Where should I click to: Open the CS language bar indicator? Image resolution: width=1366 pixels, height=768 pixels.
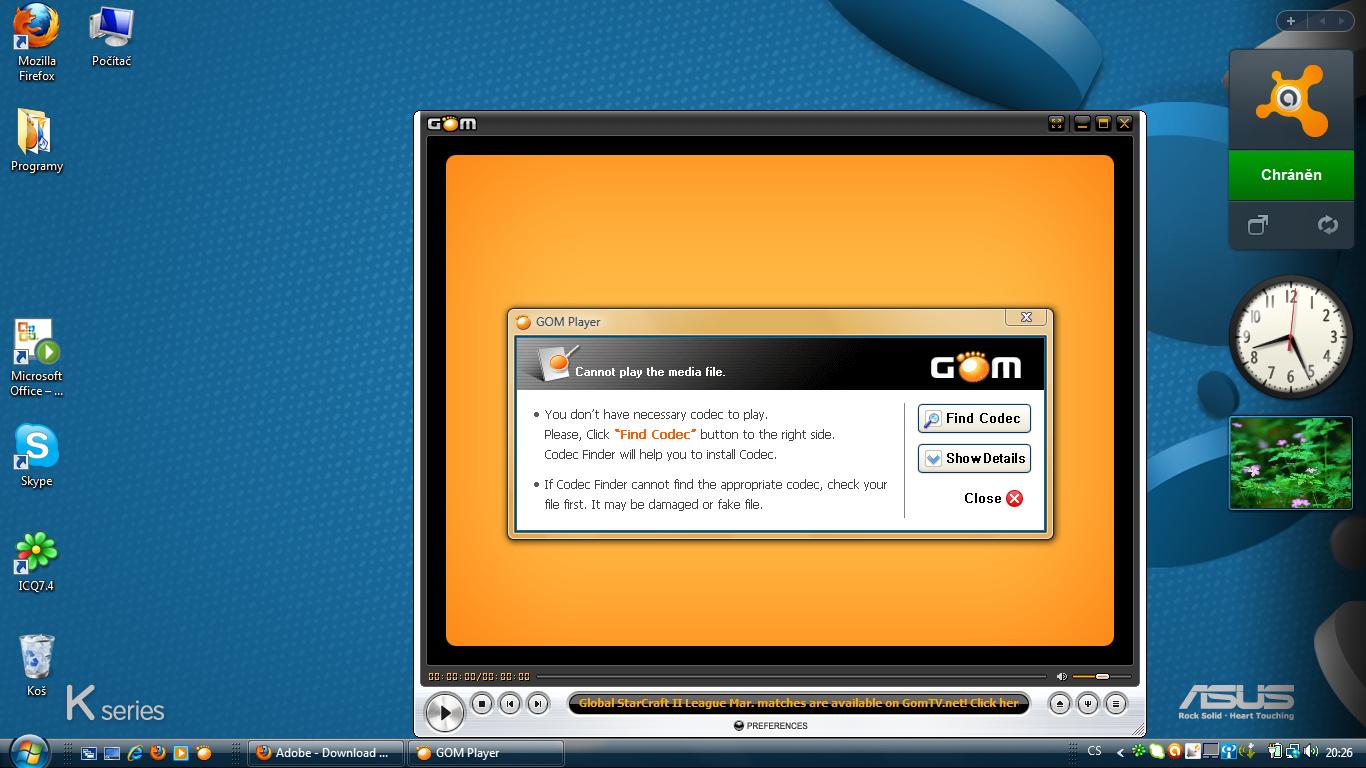[x=1094, y=751]
